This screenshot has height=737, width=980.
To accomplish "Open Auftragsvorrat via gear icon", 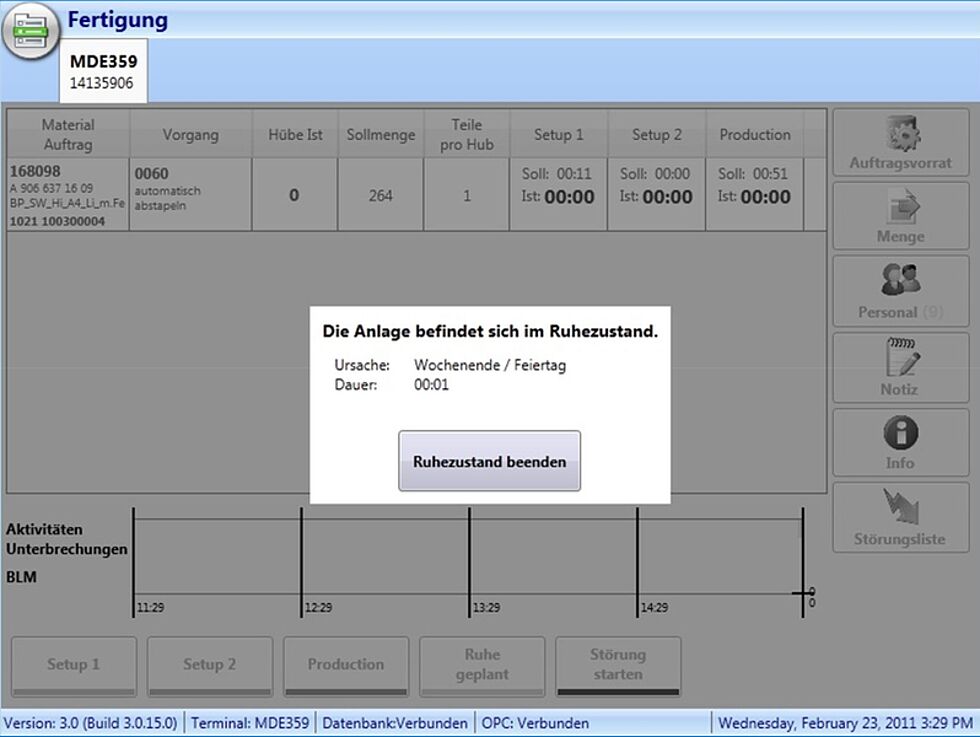I will pyautogui.click(x=900, y=134).
